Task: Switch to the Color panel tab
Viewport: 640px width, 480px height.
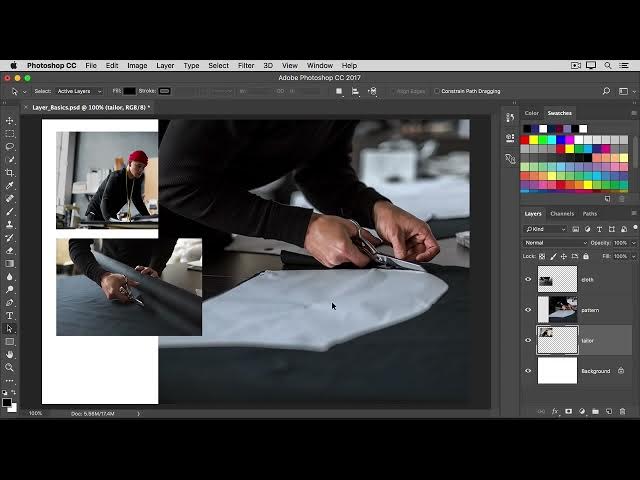Action: click(x=532, y=113)
